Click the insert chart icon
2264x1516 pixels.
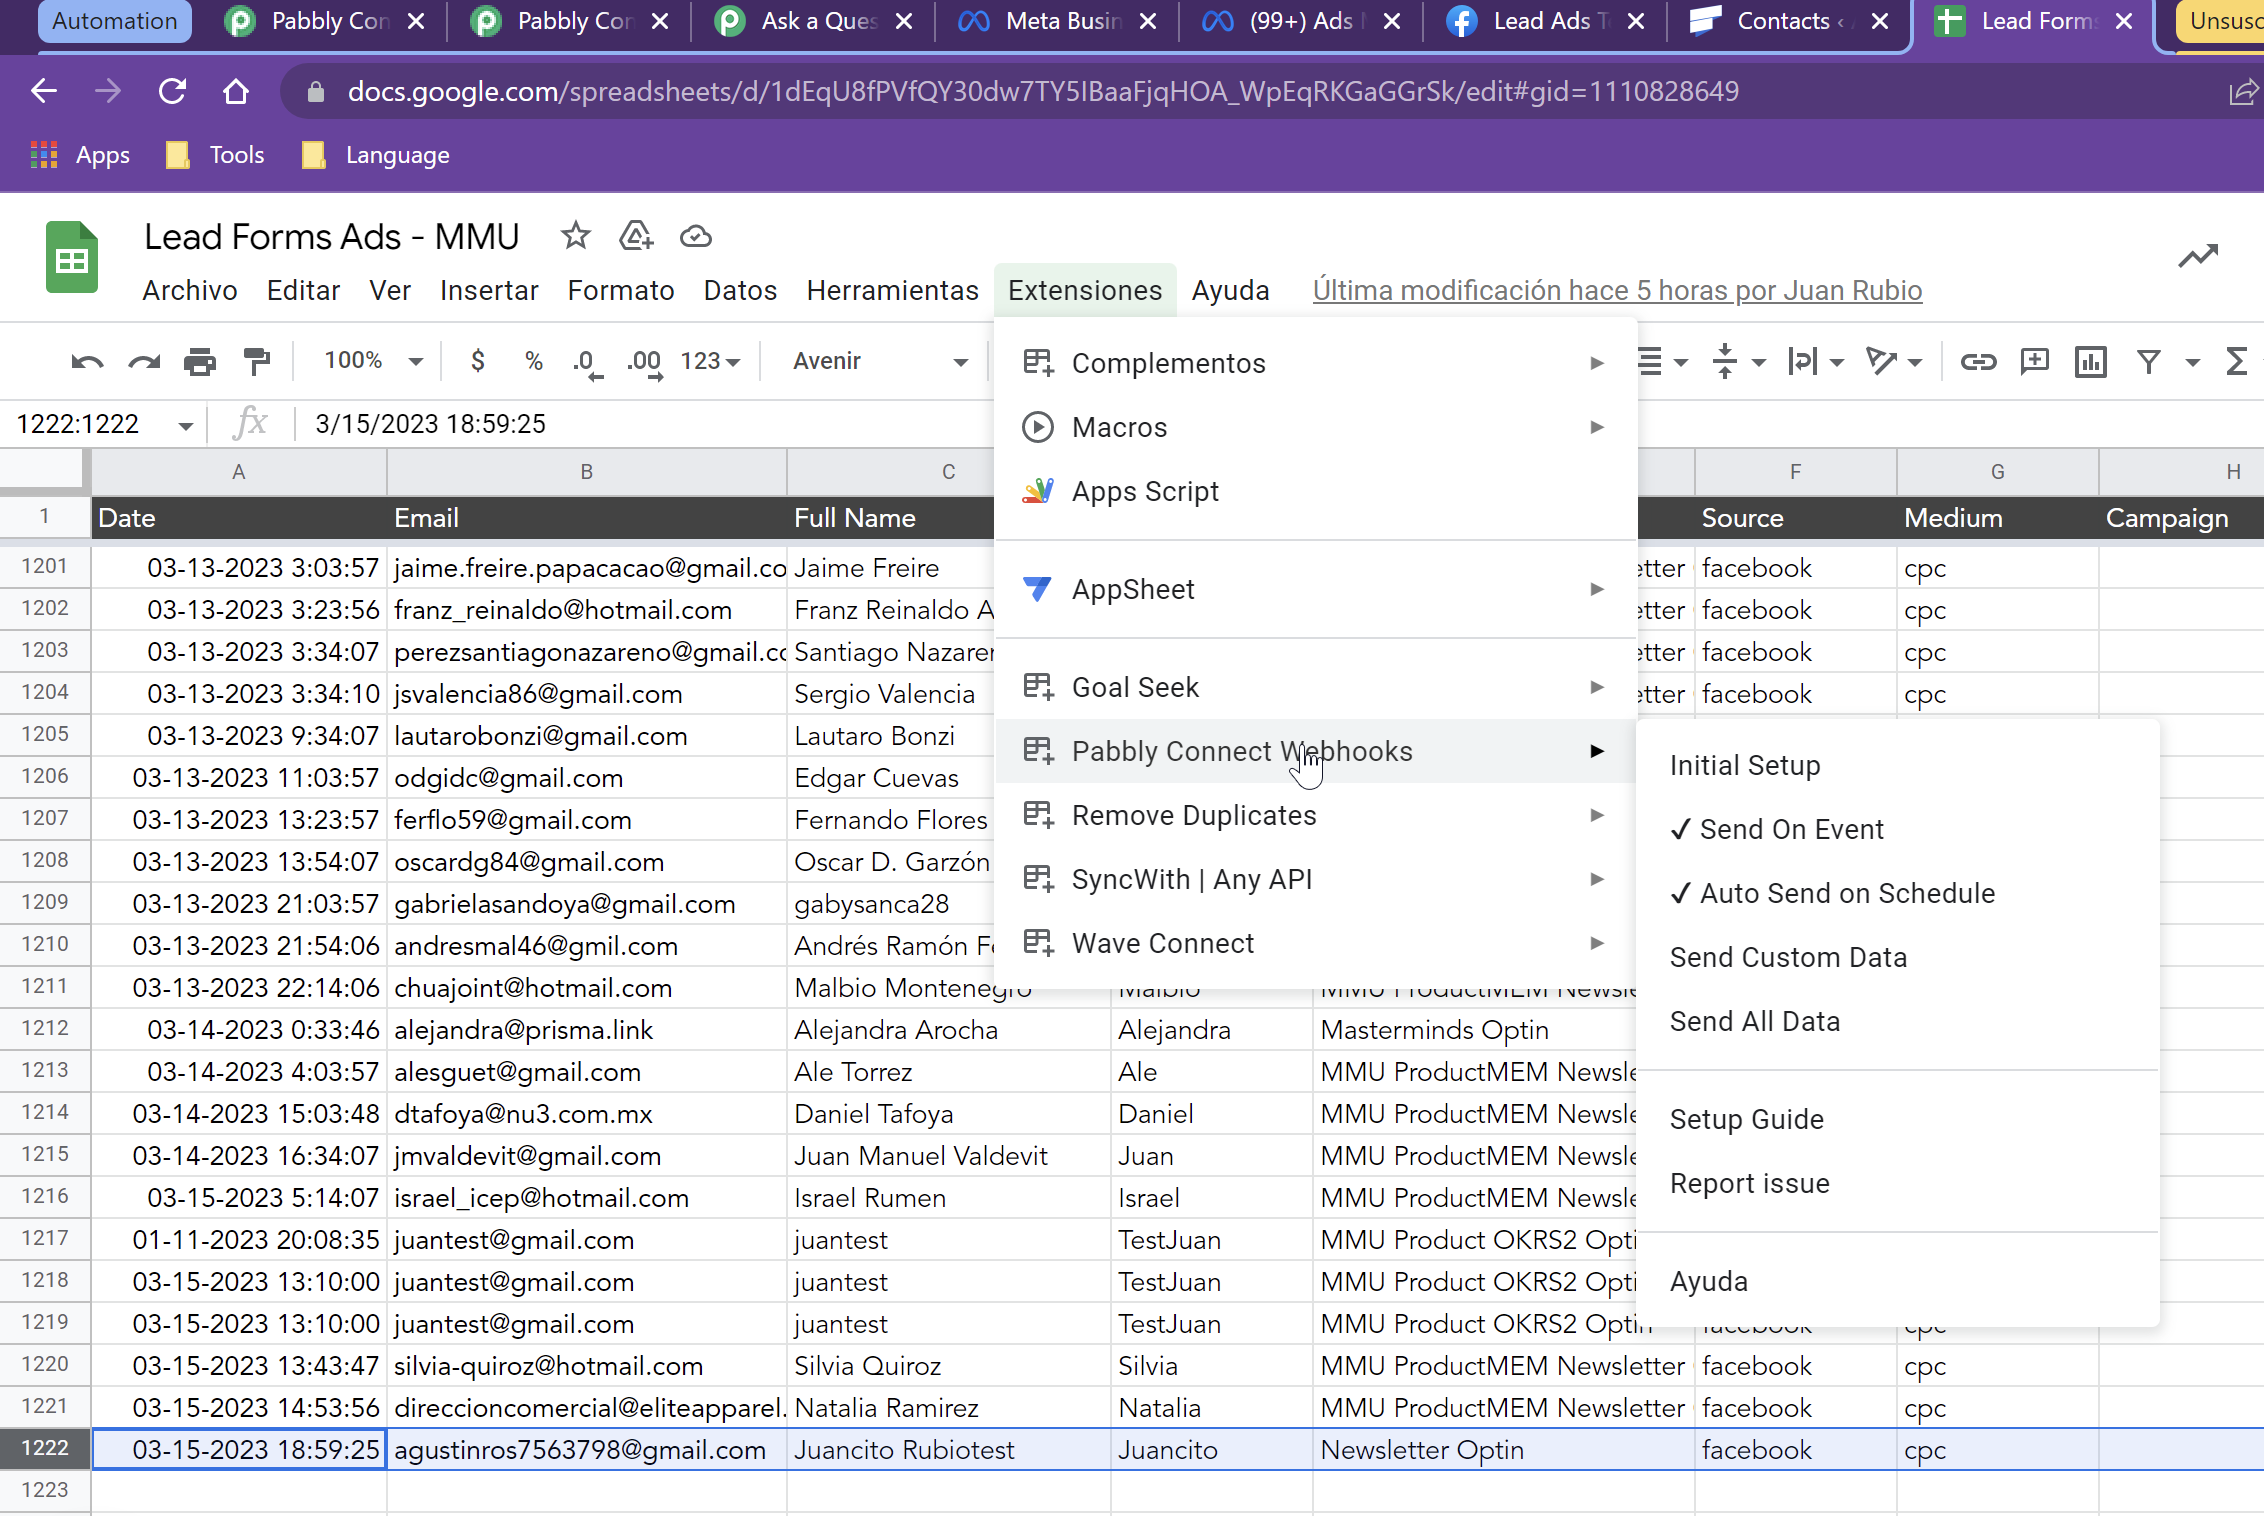(2090, 361)
